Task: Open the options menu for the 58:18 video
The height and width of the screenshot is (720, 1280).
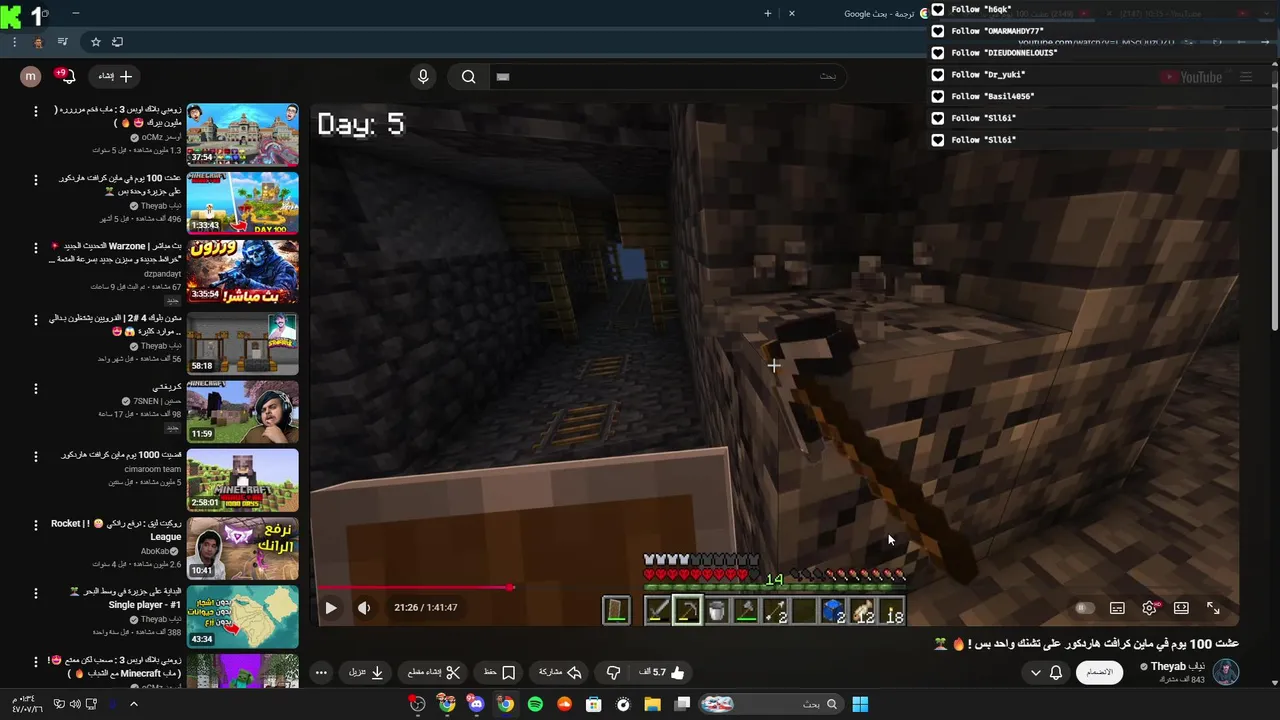Action: click(36, 319)
